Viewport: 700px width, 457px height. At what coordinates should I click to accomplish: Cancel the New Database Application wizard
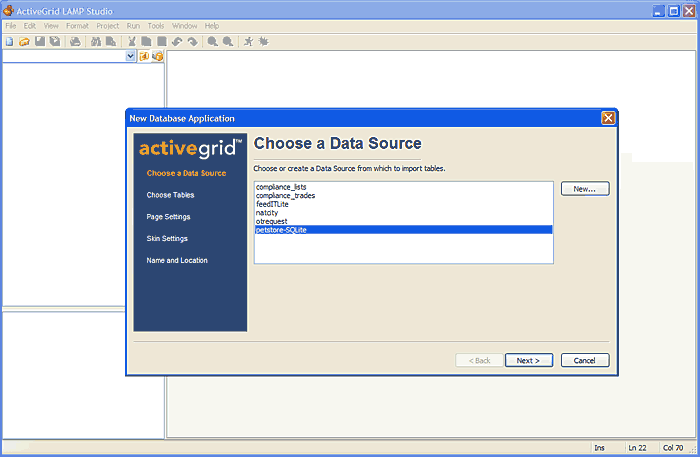pos(585,360)
